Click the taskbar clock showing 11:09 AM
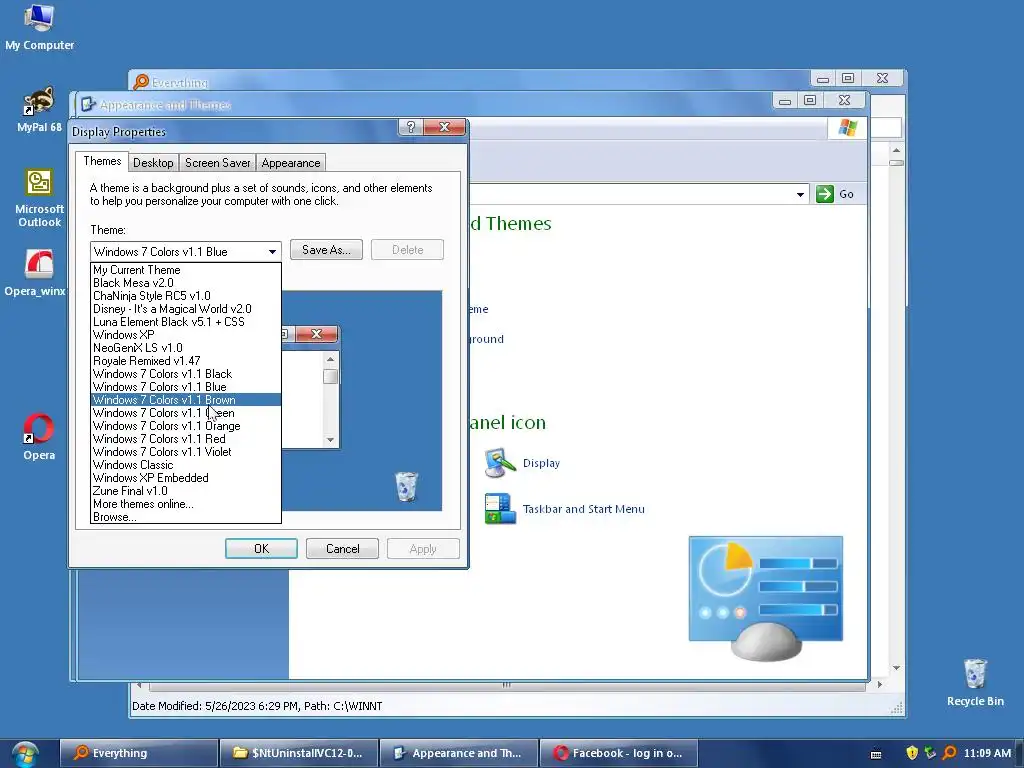Image resolution: width=1024 pixels, height=768 pixels. (x=987, y=753)
